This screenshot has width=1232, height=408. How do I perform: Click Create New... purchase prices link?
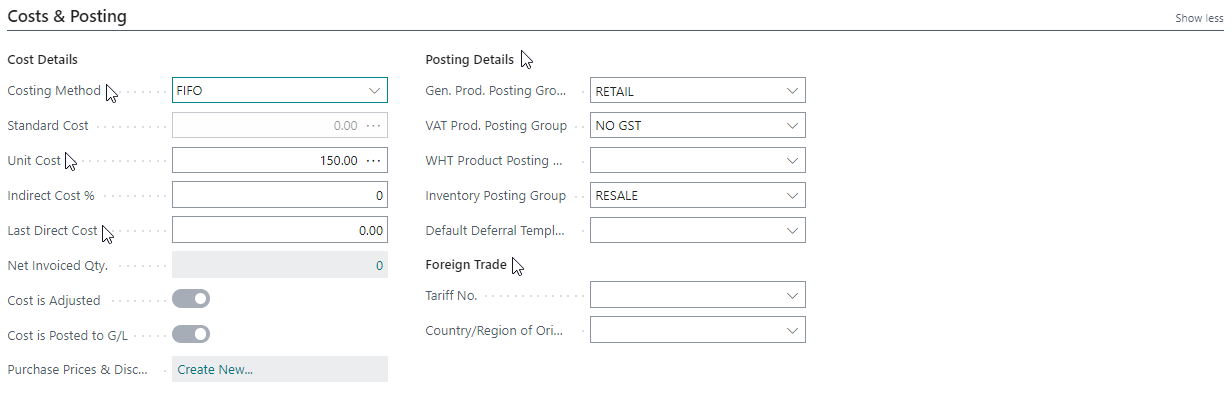215,369
